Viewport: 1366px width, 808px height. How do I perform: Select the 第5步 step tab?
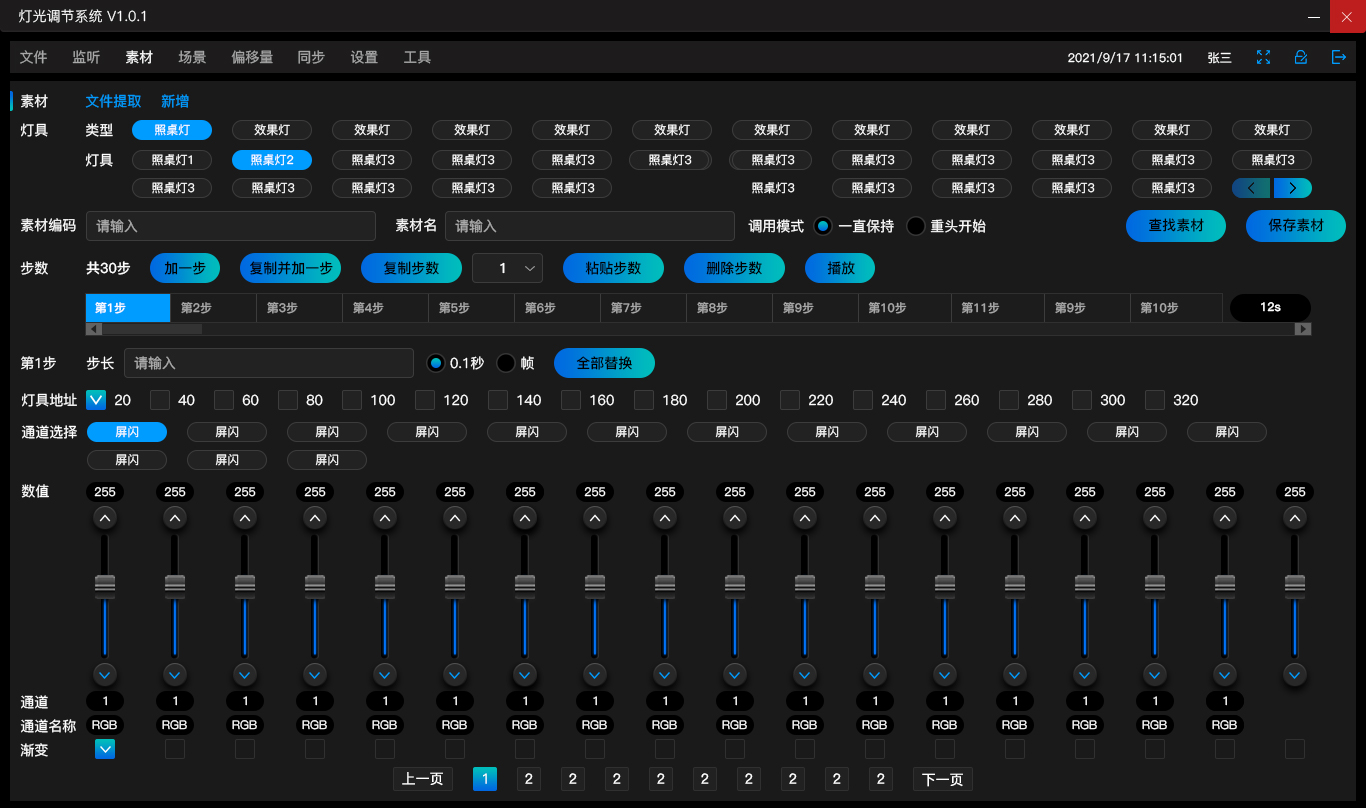[471, 308]
